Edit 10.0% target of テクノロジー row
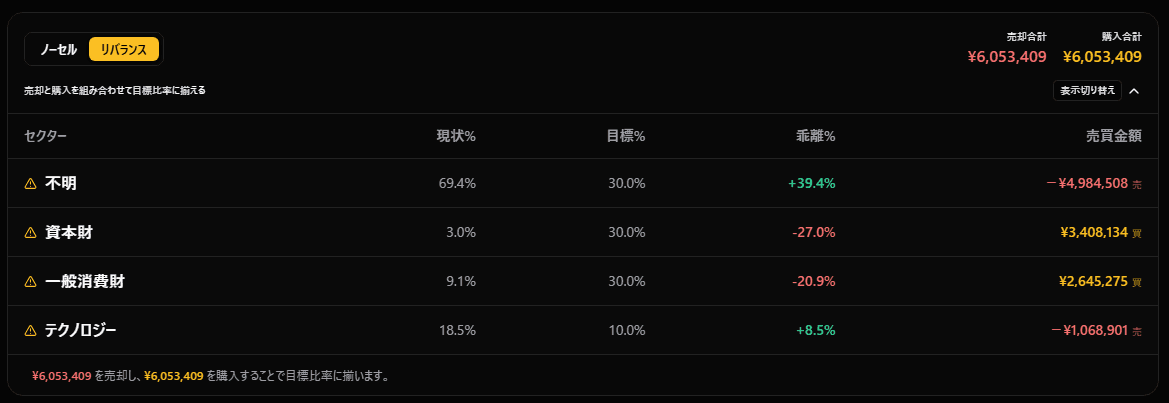The height and width of the screenshot is (403, 1169). pyautogui.click(x=626, y=330)
